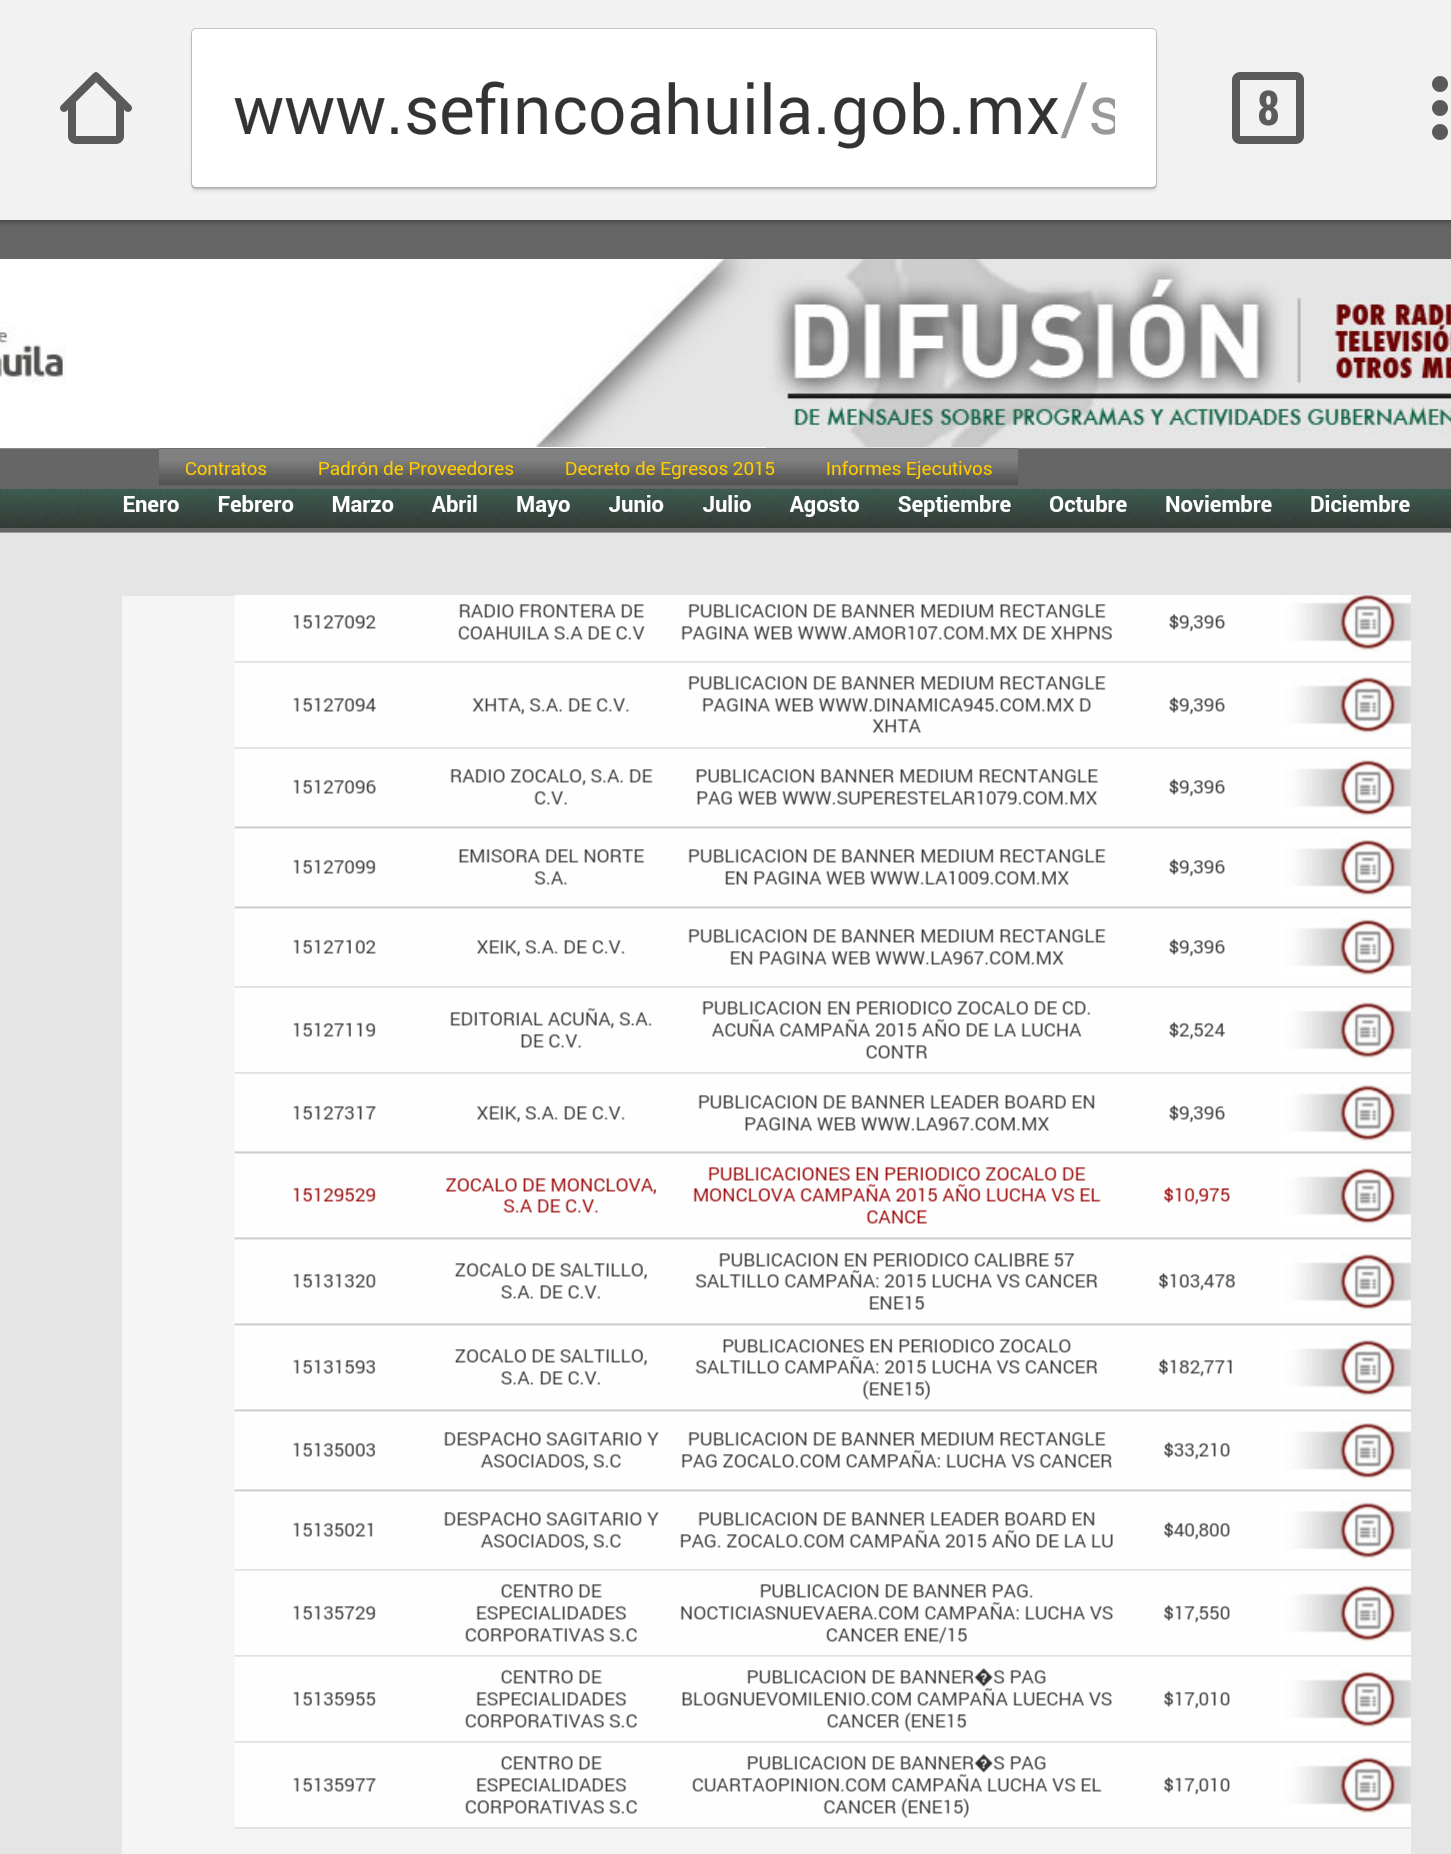Image resolution: width=1451 pixels, height=1854 pixels.
Task: Open detail icon for Zocalo de Monclova row
Action: pos(1367,1195)
